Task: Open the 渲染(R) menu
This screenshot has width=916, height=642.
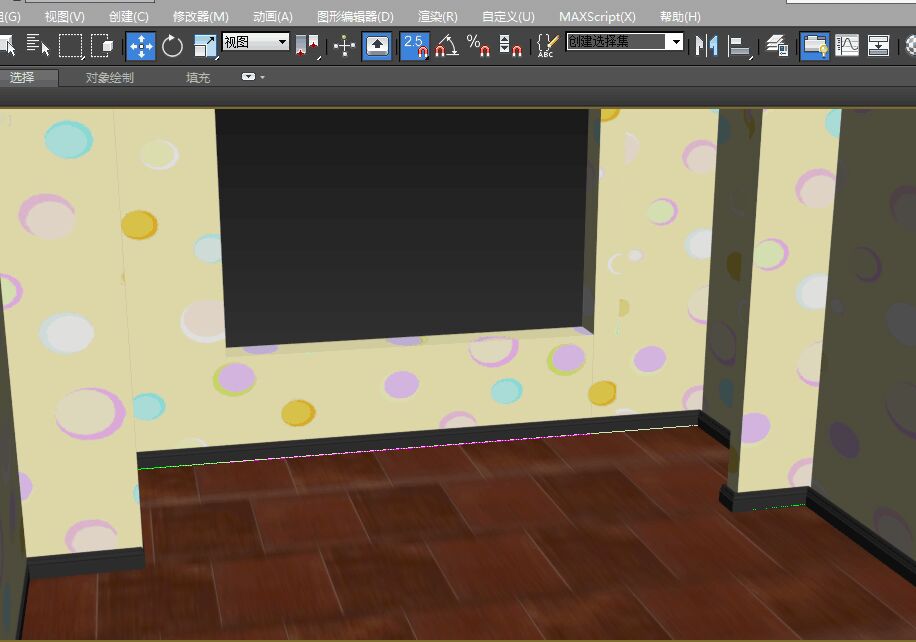Action: click(x=437, y=17)
